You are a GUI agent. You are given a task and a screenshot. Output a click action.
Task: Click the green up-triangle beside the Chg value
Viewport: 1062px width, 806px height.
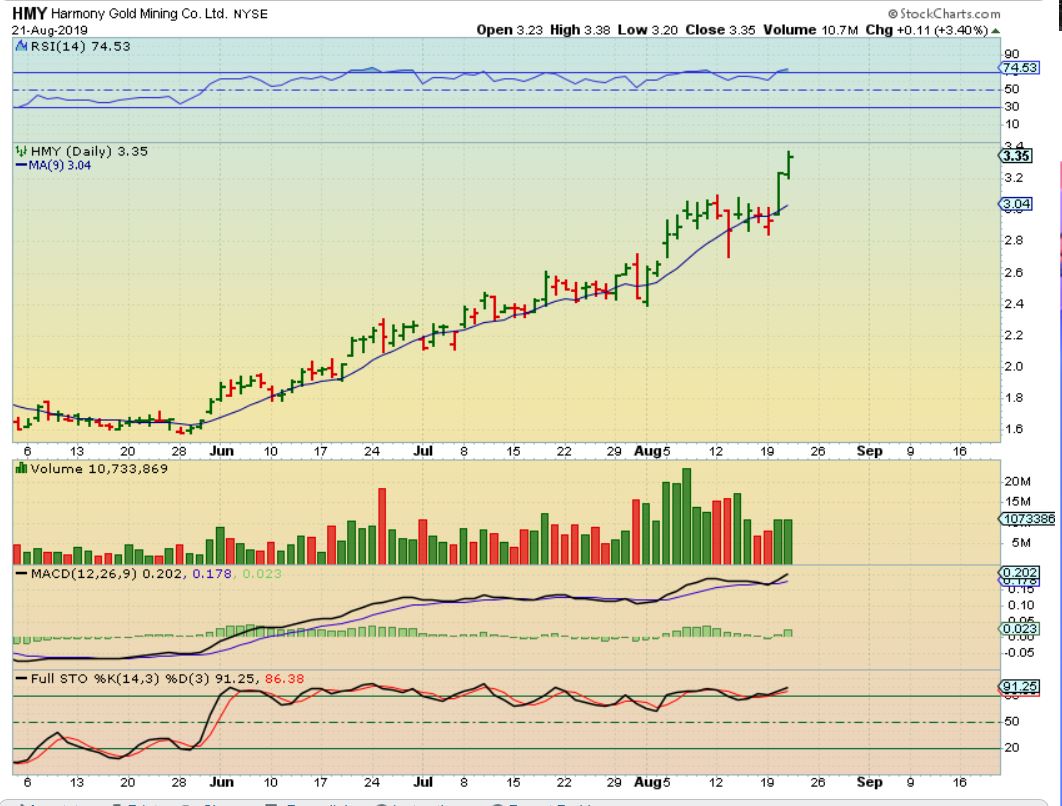(x=995, y=30)
